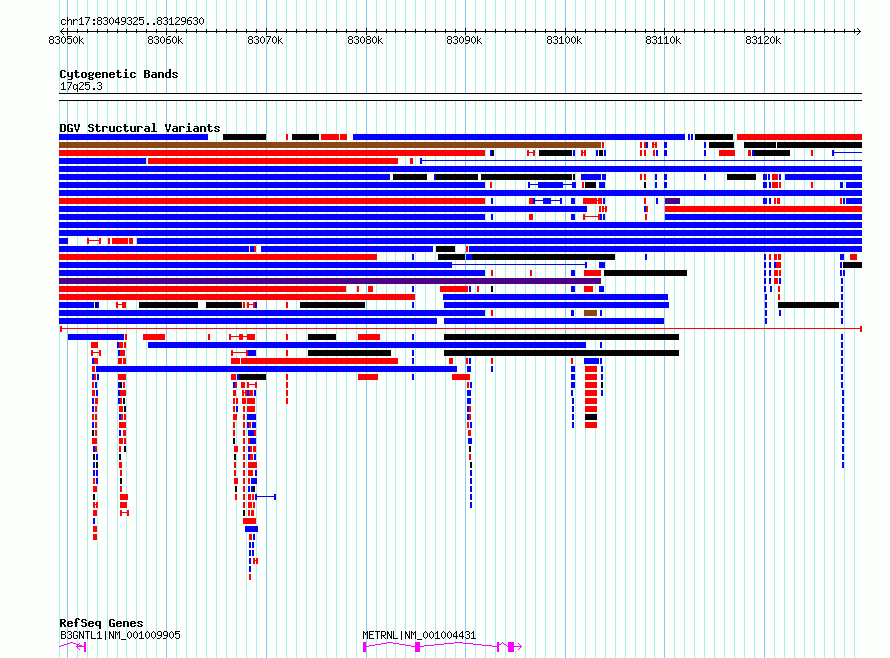Click the 83070k ruler label
890x658 pixels.
265,40
